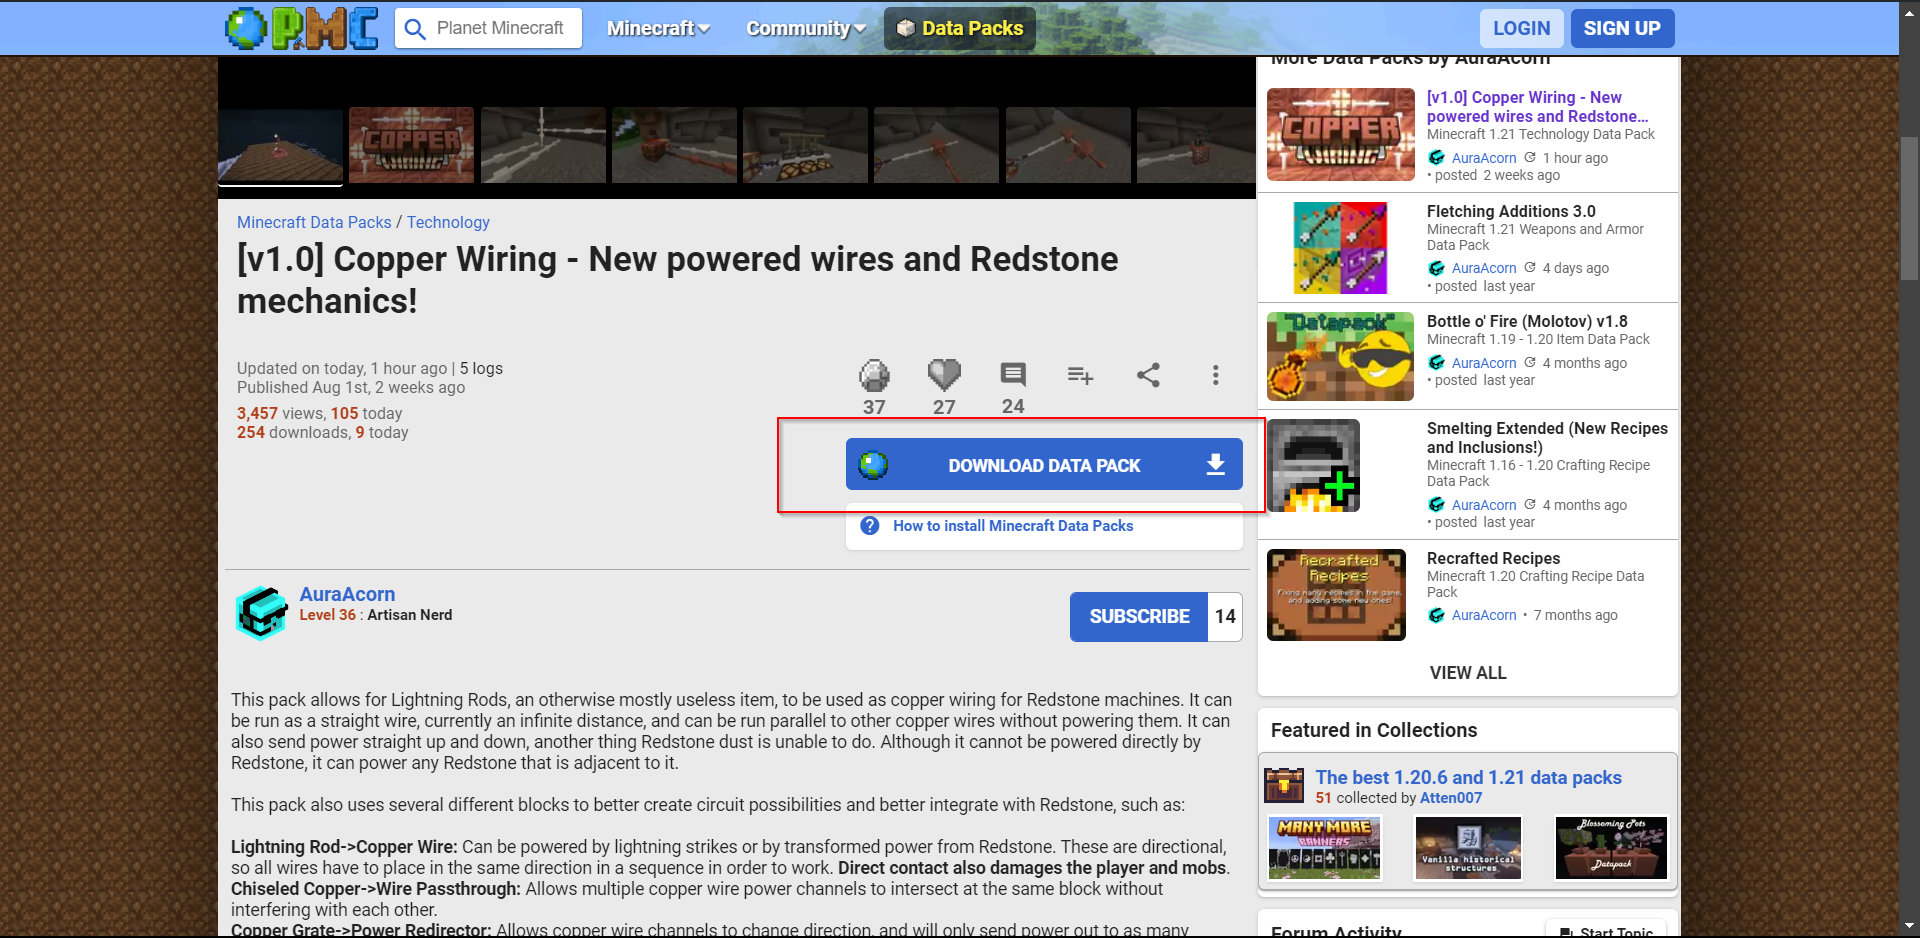Open AuraAcorn profile name link

(347, 594)
